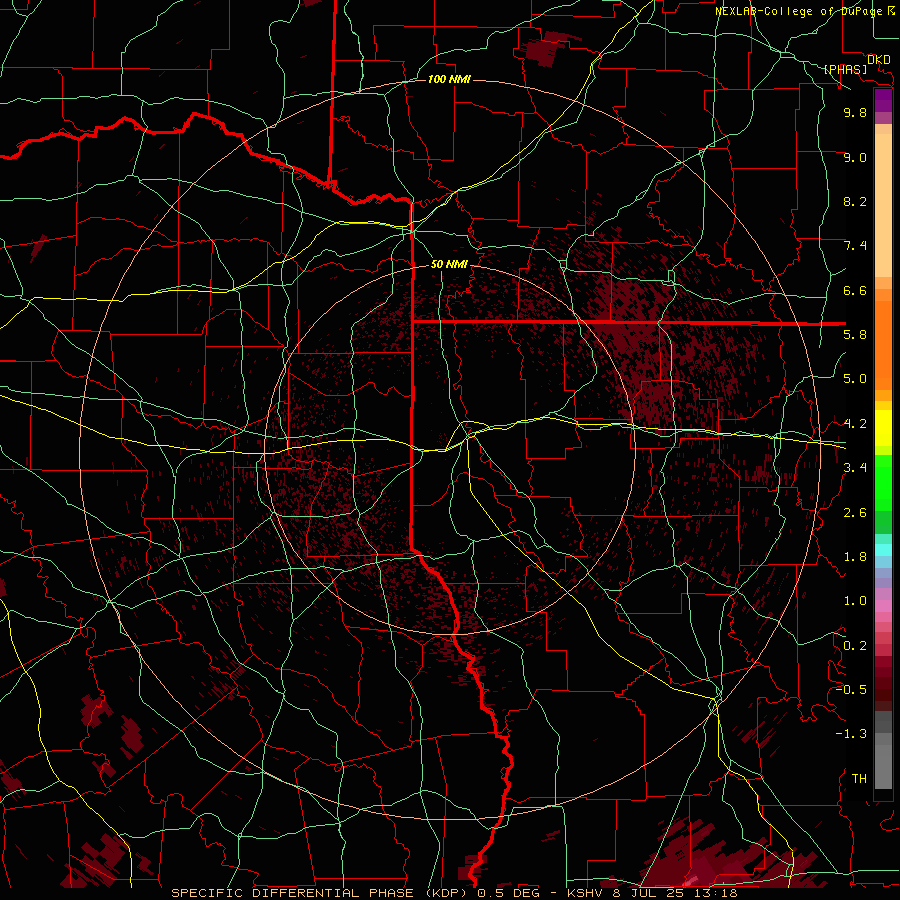This screenshot has height=900, width=900.
Task: Click the "8 JUL 25 13:18" timestamp
Action: (676, 893)
